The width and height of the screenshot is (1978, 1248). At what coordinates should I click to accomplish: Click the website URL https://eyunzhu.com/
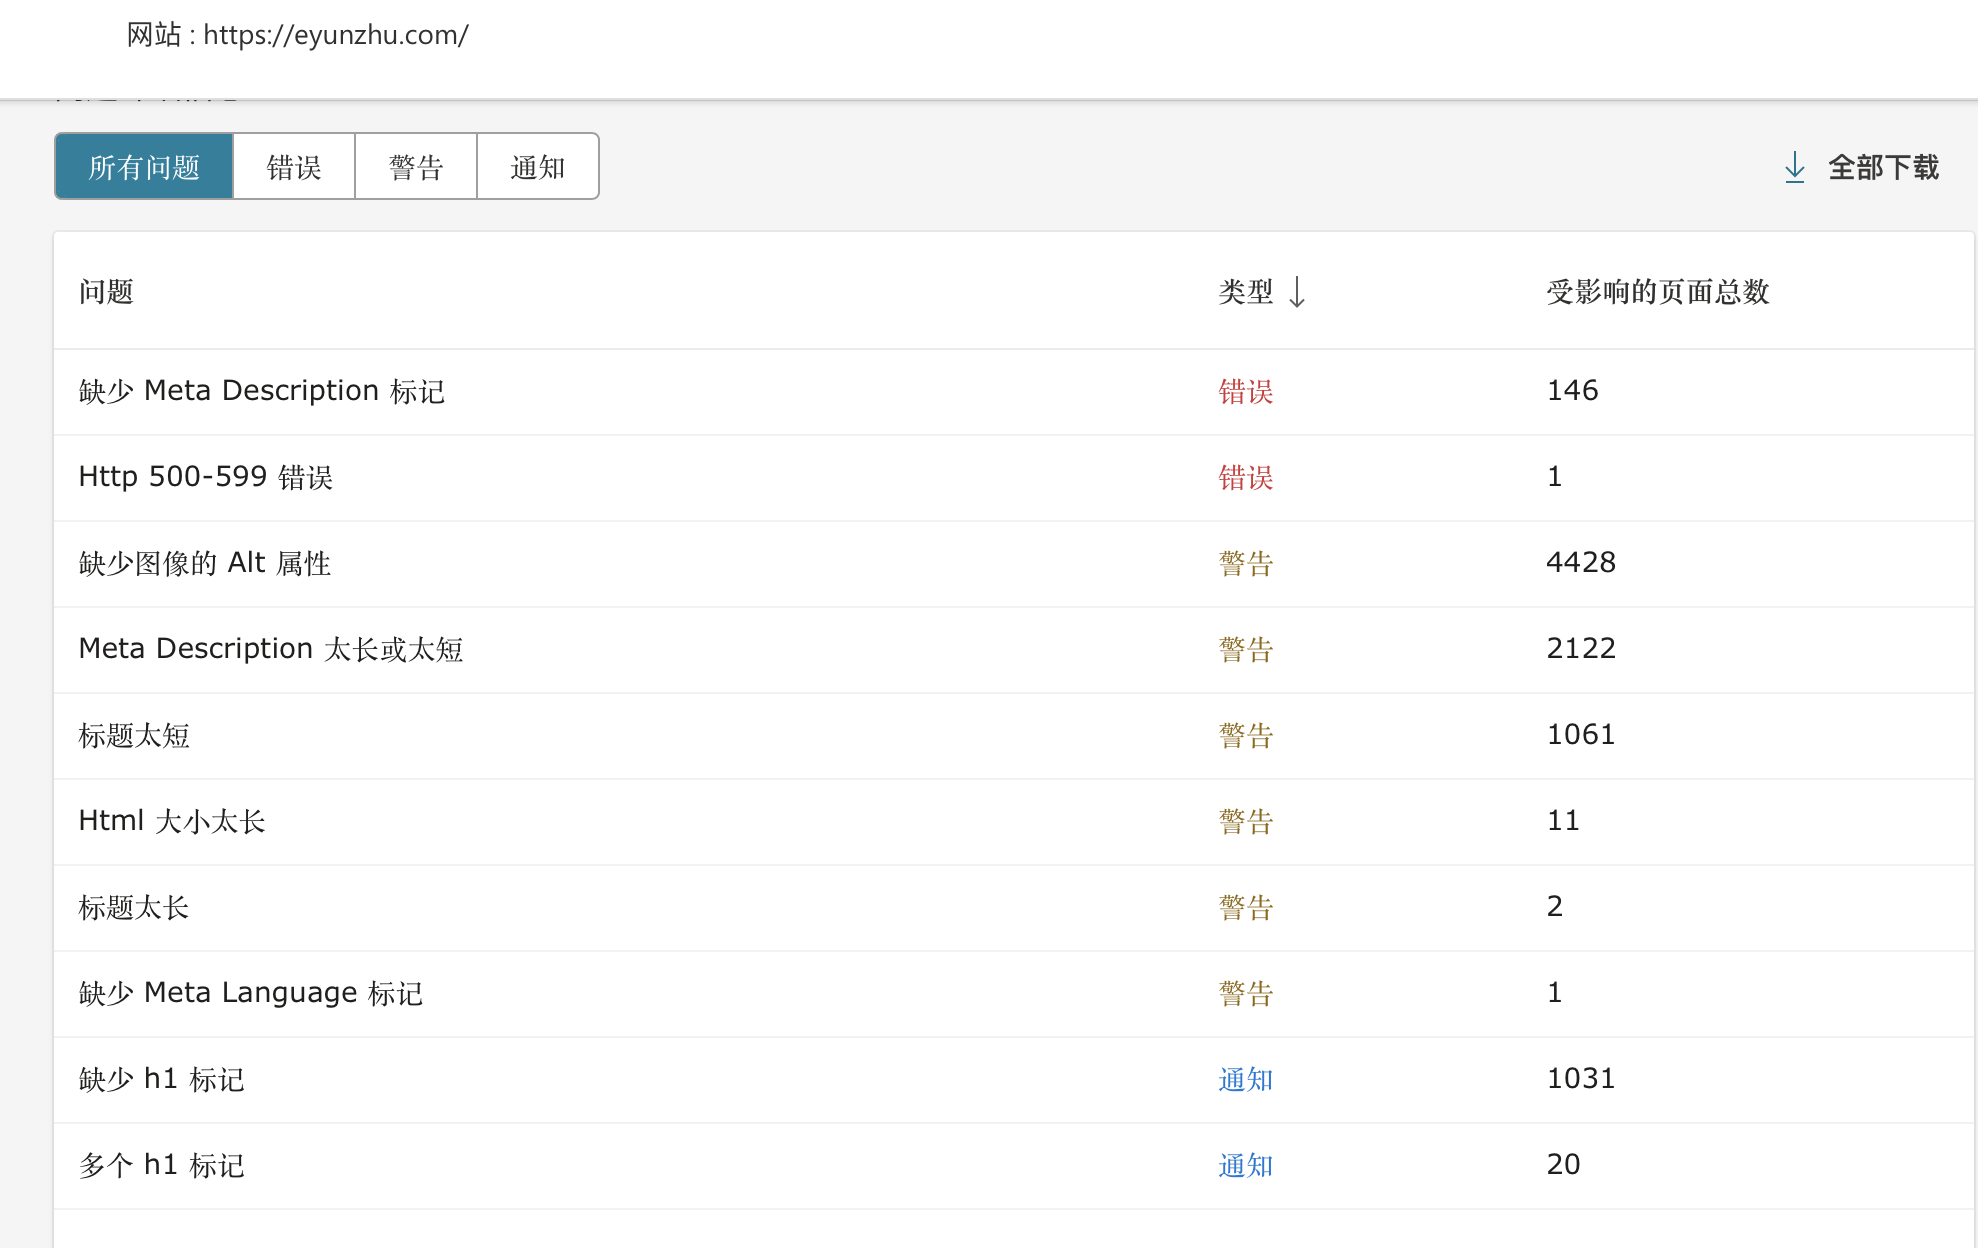click(x=336, y=35)
